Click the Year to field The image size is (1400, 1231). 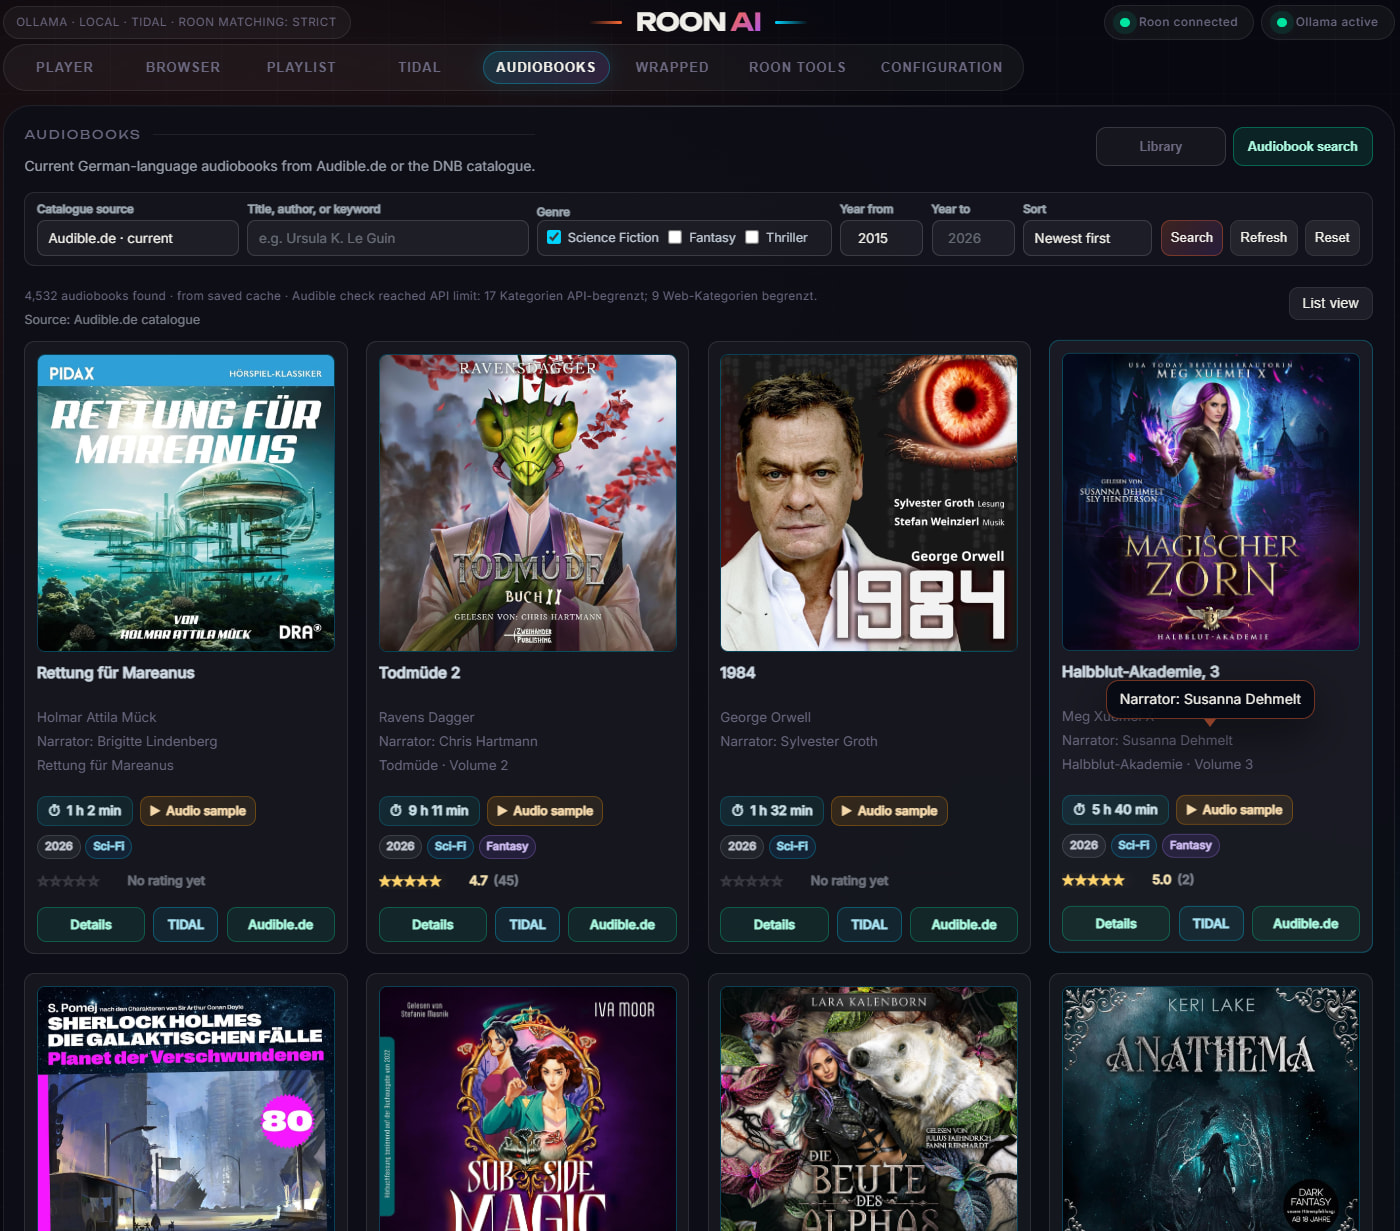point(973,238)
